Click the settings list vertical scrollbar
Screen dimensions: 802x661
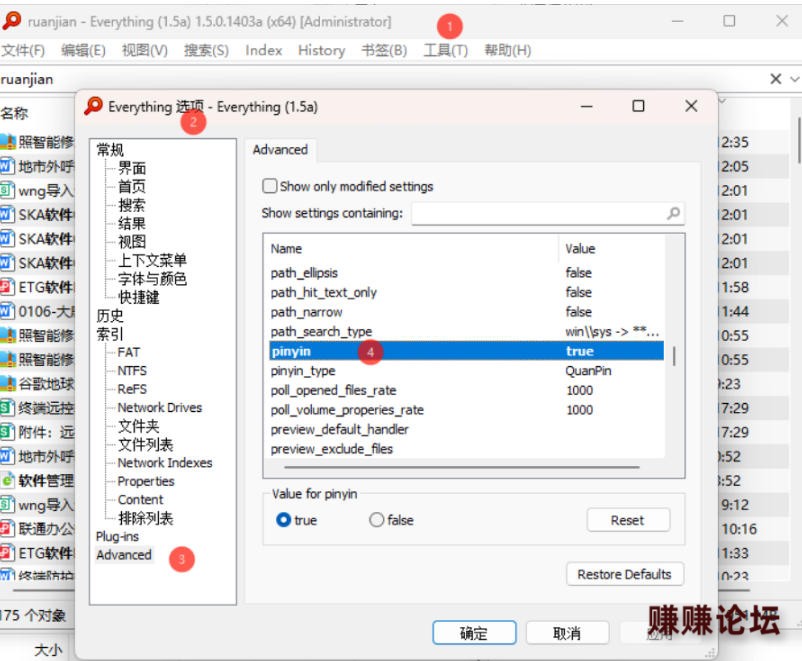[x=674, y=356]
